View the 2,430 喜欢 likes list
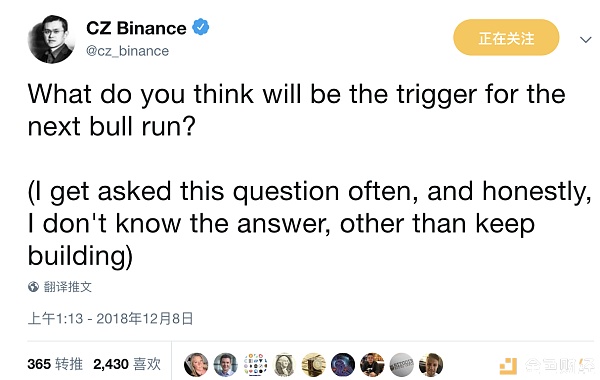This screenshot has width=600, height=380. coord(127,364)
